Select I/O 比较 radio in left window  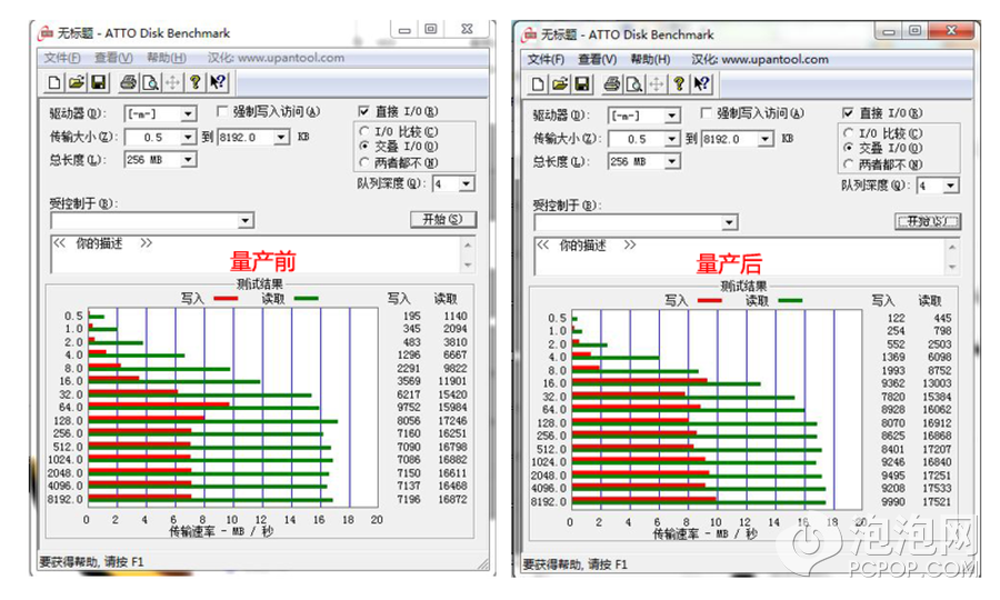click(365, 131)
